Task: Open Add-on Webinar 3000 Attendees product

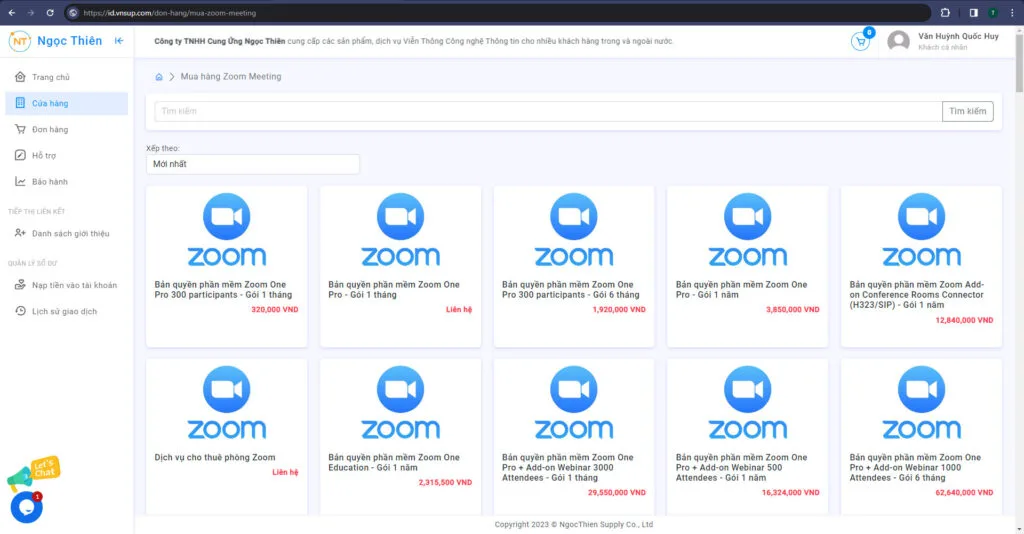Action: [568, 468]
